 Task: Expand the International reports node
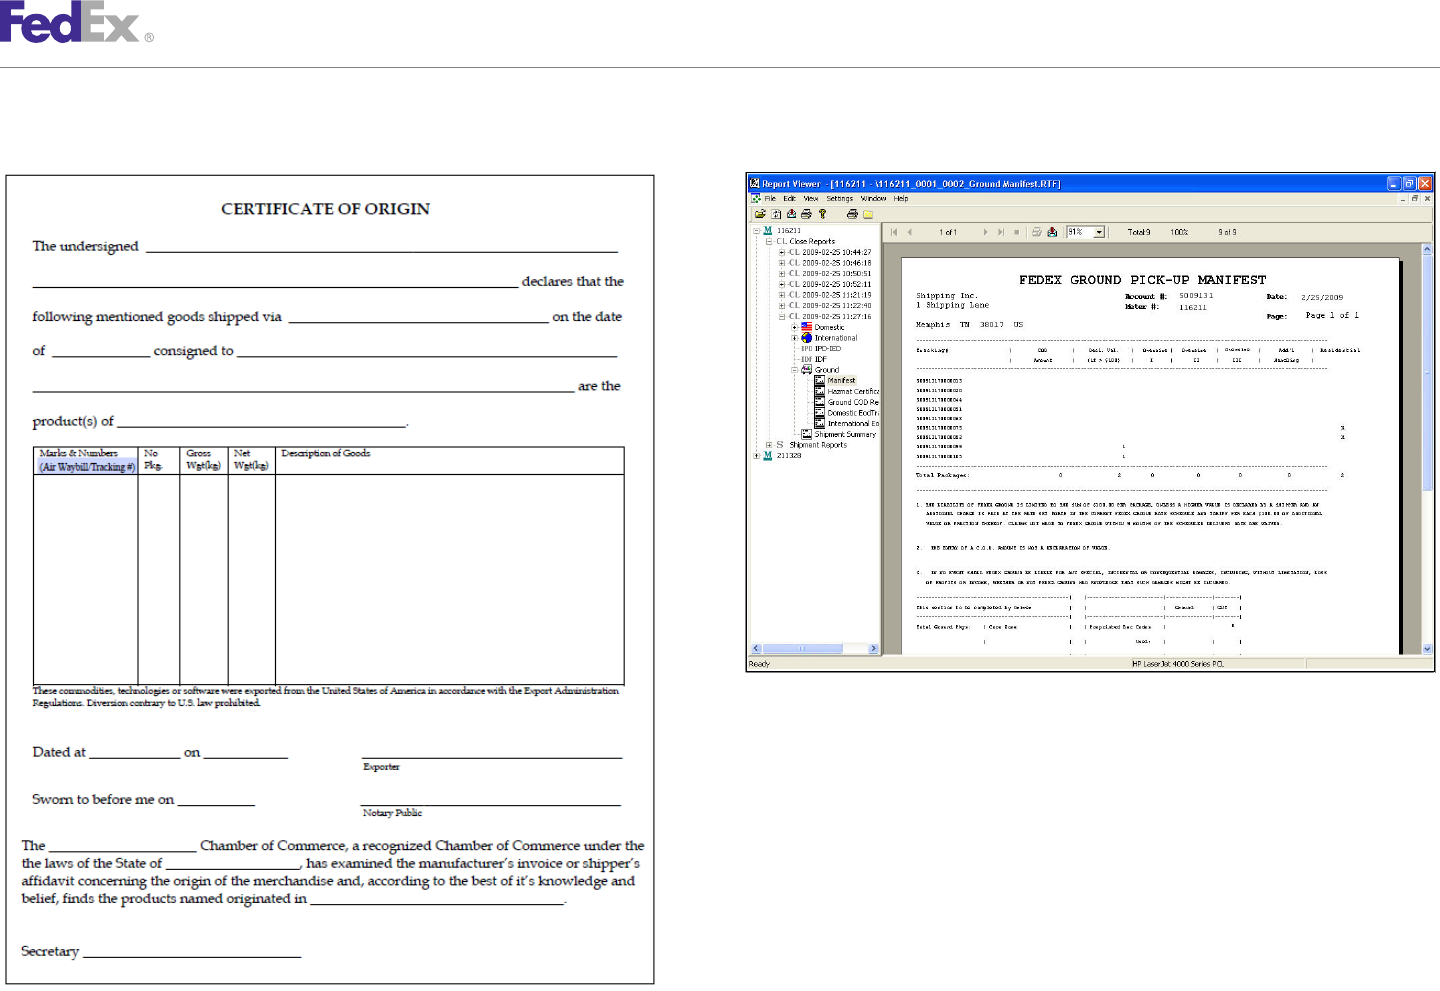[794, 338]
